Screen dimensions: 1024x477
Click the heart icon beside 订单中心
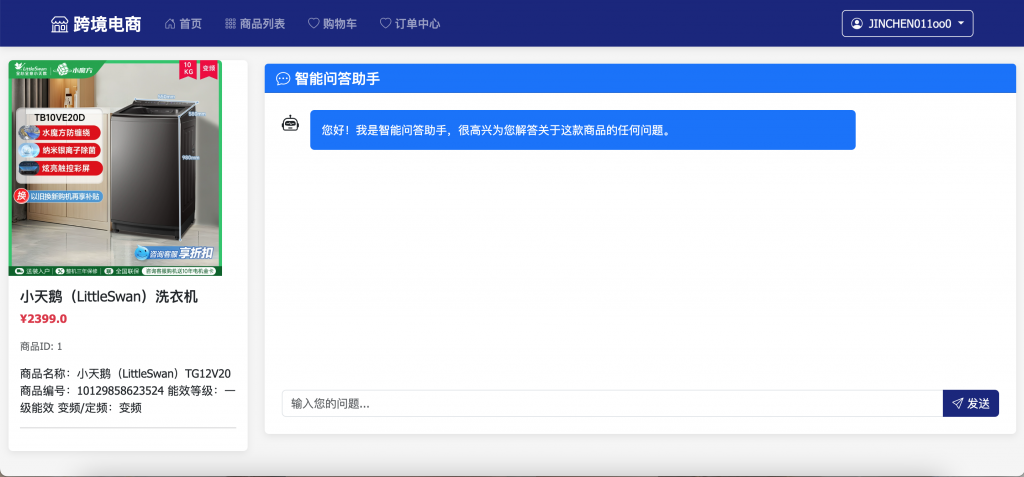coord(385,24)
